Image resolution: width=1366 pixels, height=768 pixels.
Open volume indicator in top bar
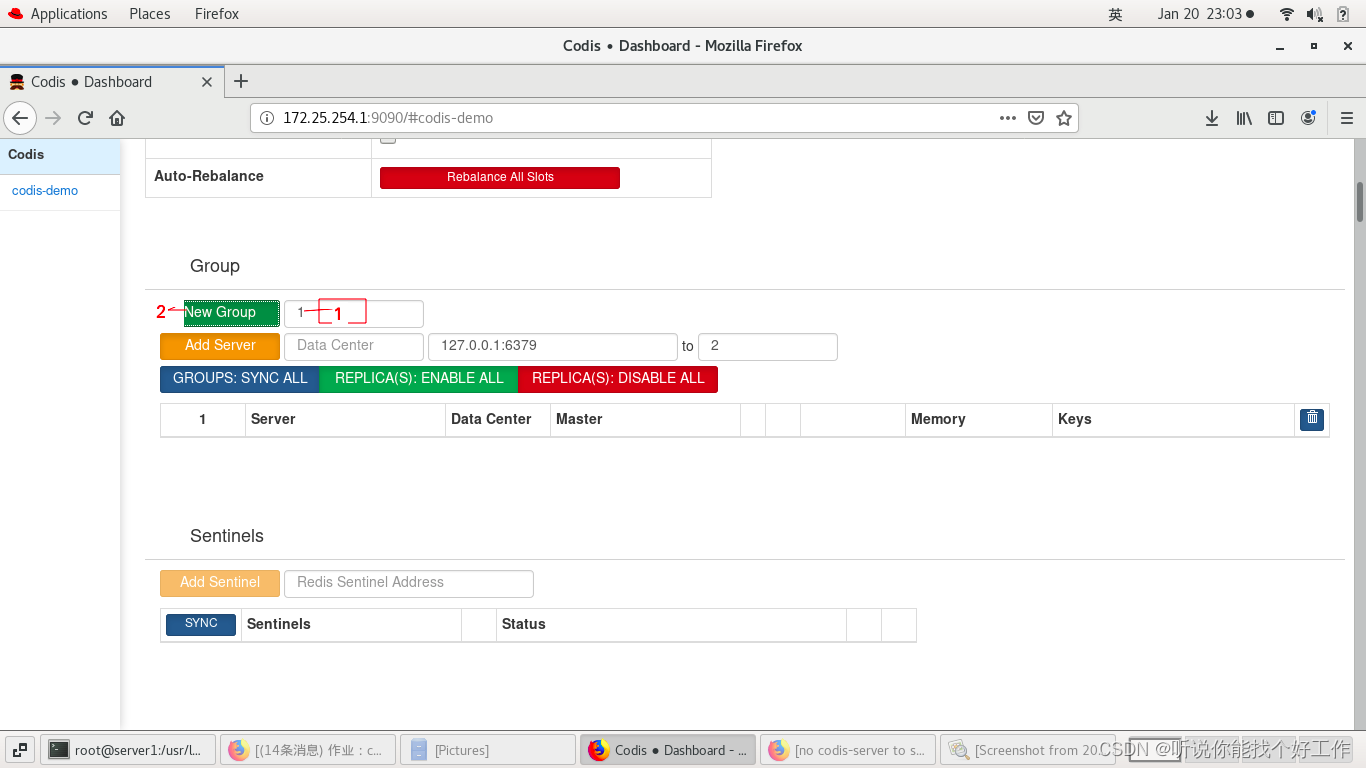point(1315,14)
